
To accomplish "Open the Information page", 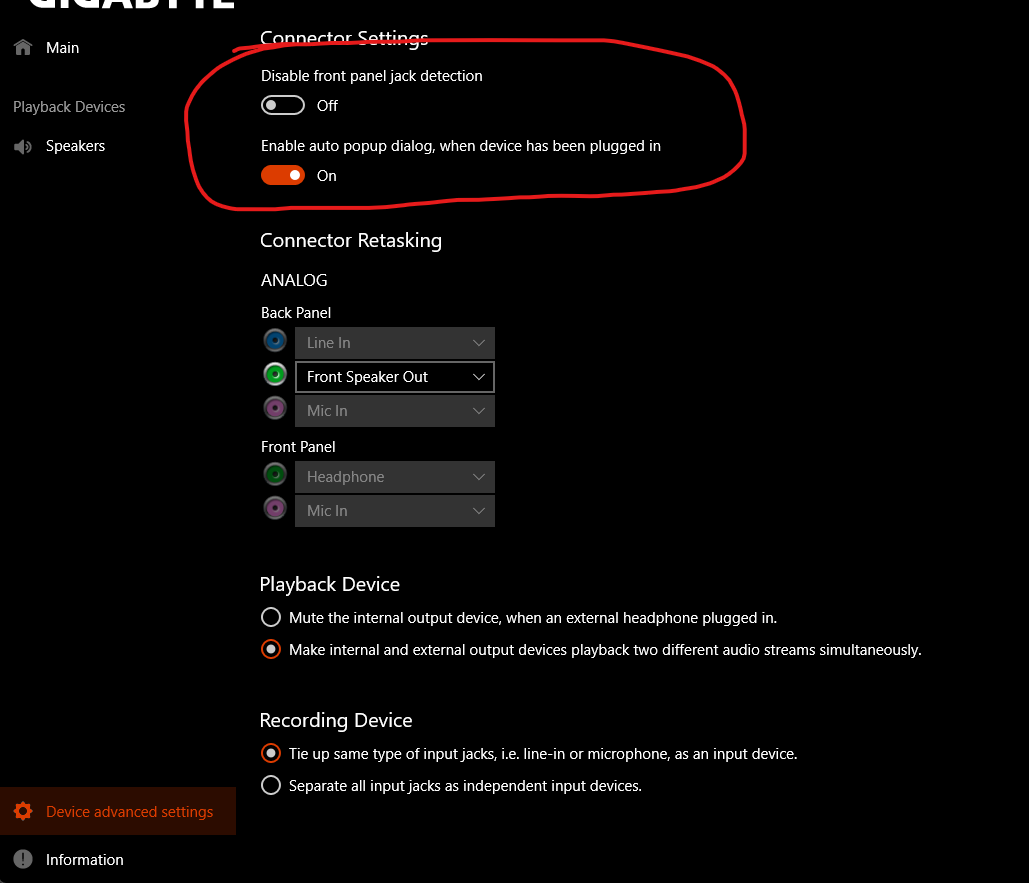I will [x=85, y=859].
